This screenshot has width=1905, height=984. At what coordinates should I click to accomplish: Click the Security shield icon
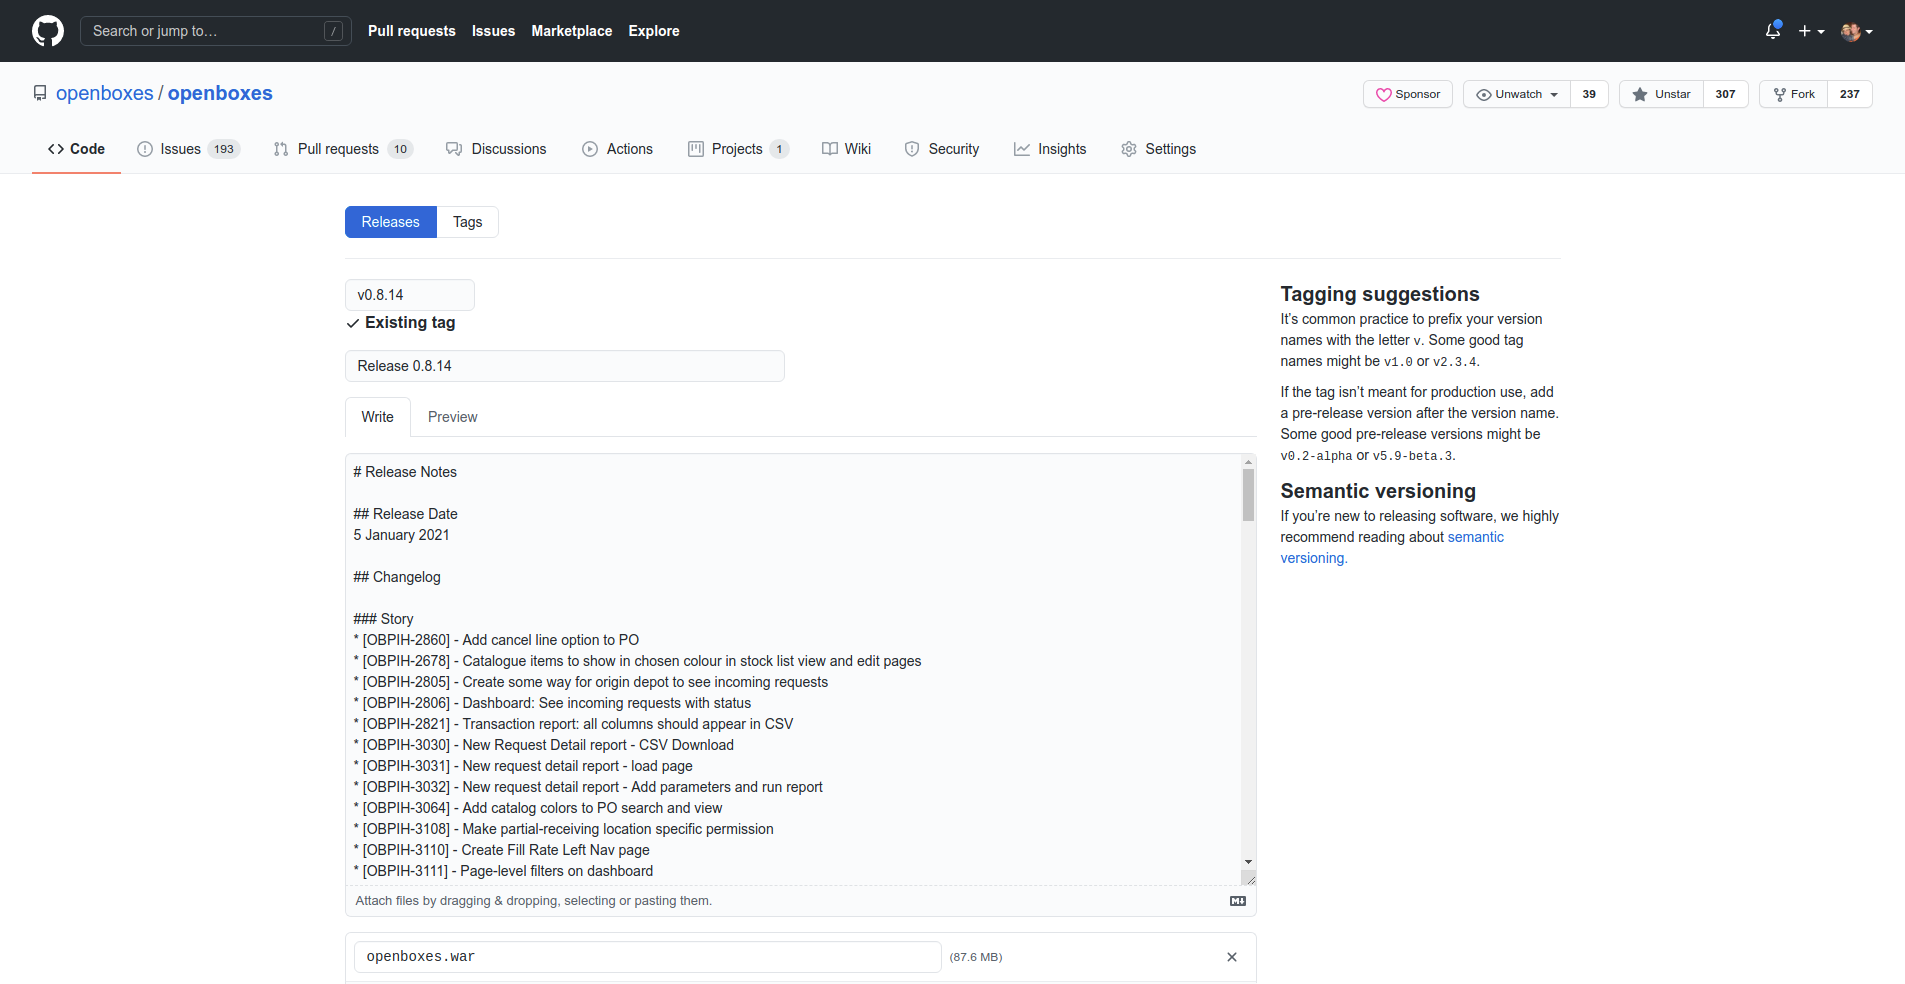[x=912, y=149]
